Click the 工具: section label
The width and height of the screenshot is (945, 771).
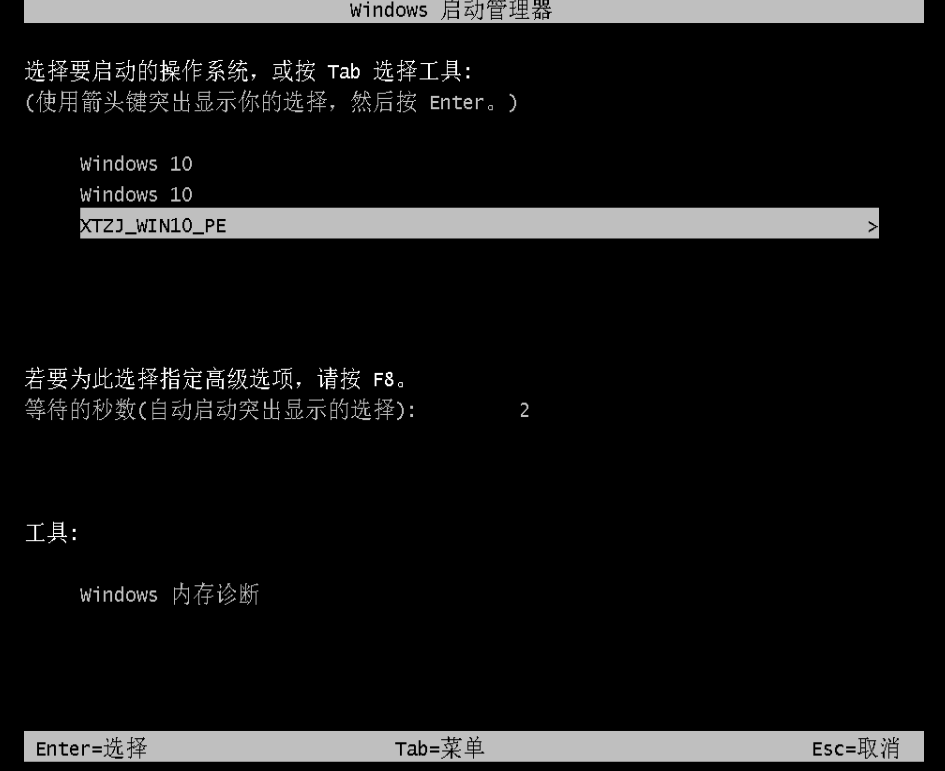(x=52, y=532)
